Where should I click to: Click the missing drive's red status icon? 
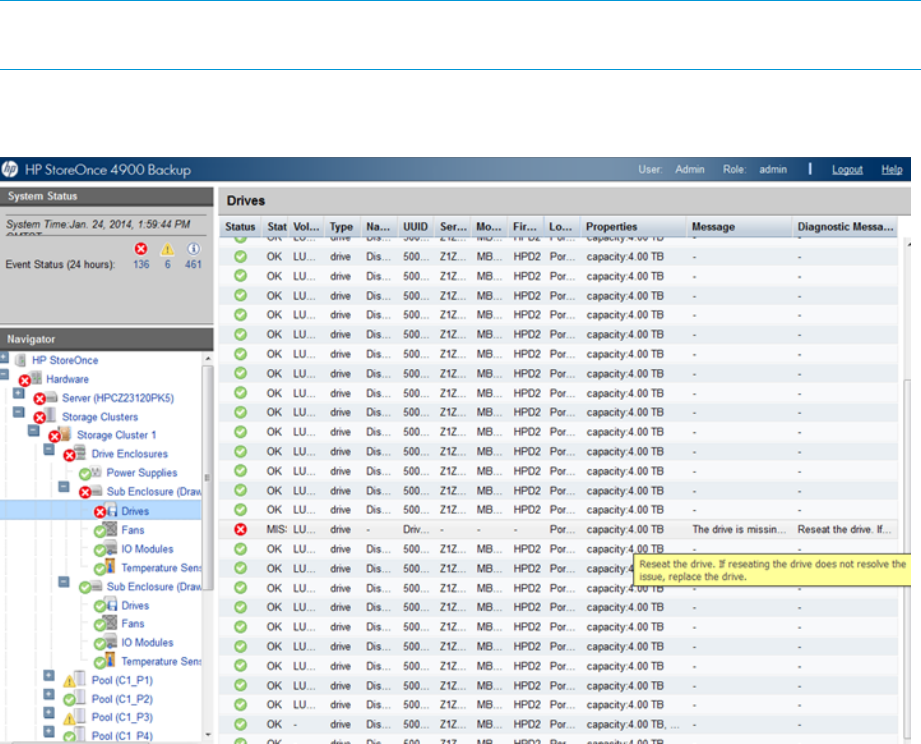[240, 529]
